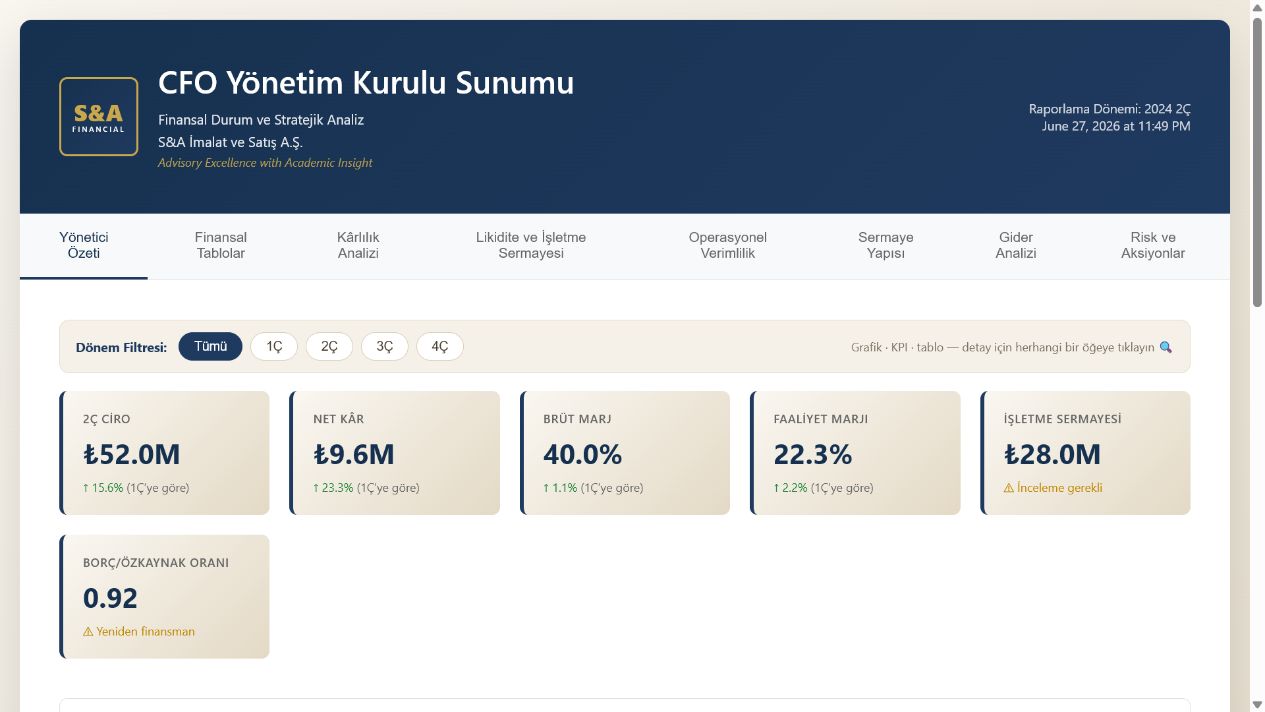
Task: Go to Operasyonel Verimlilik tab
Action: [x=728, y=246]
